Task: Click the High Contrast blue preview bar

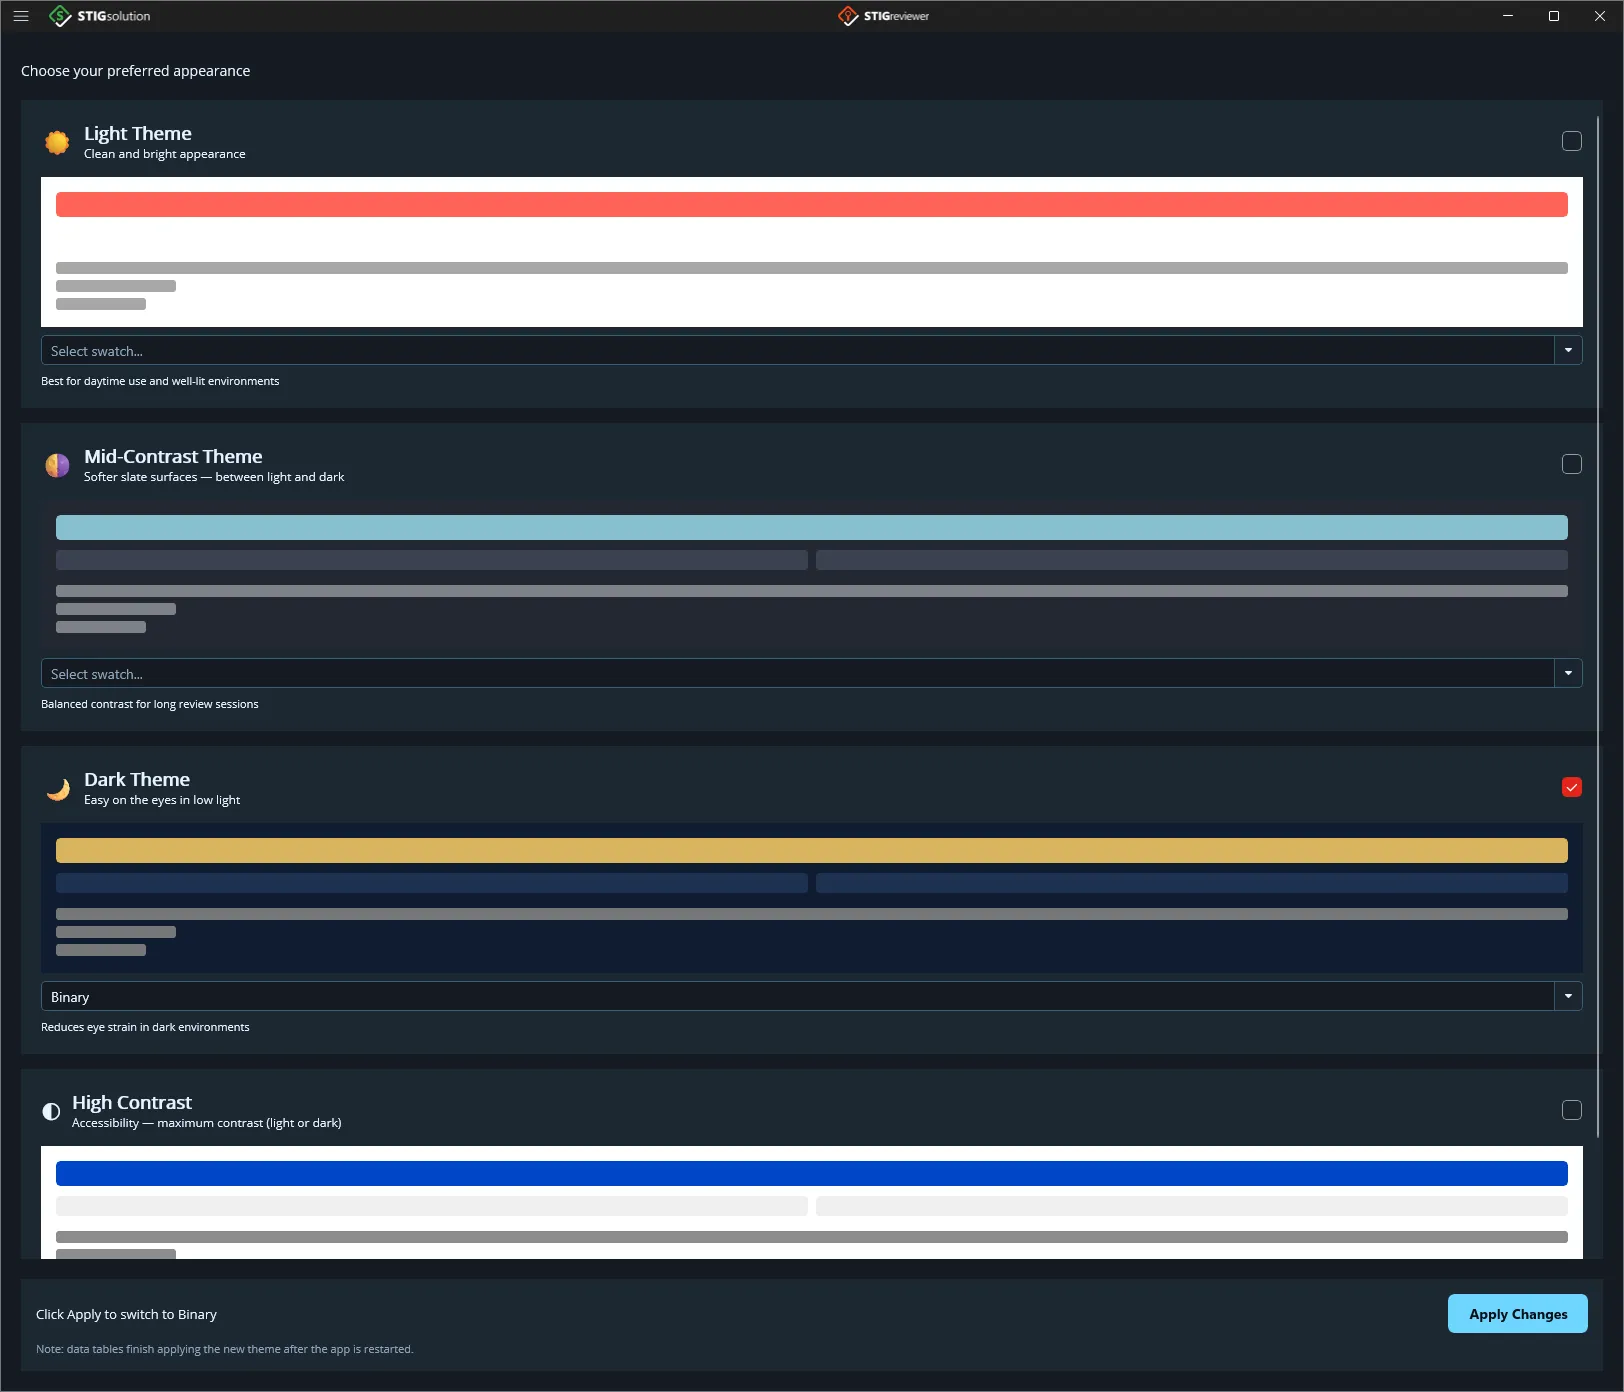Action: 811,1174
